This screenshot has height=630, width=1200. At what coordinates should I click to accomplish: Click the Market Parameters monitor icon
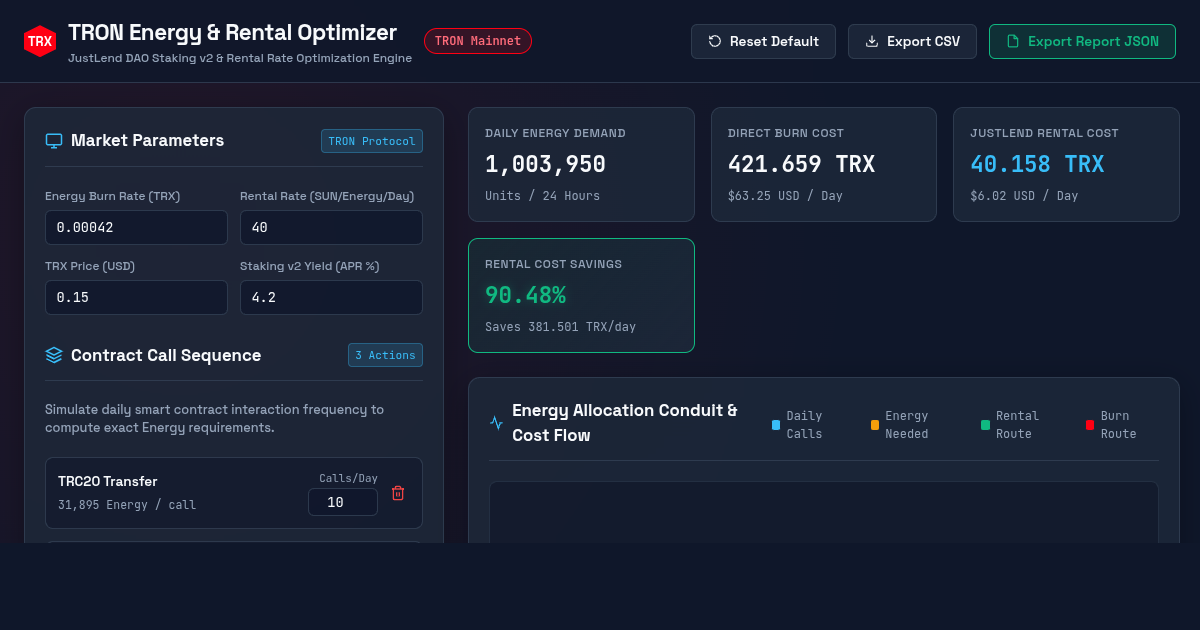54,141
